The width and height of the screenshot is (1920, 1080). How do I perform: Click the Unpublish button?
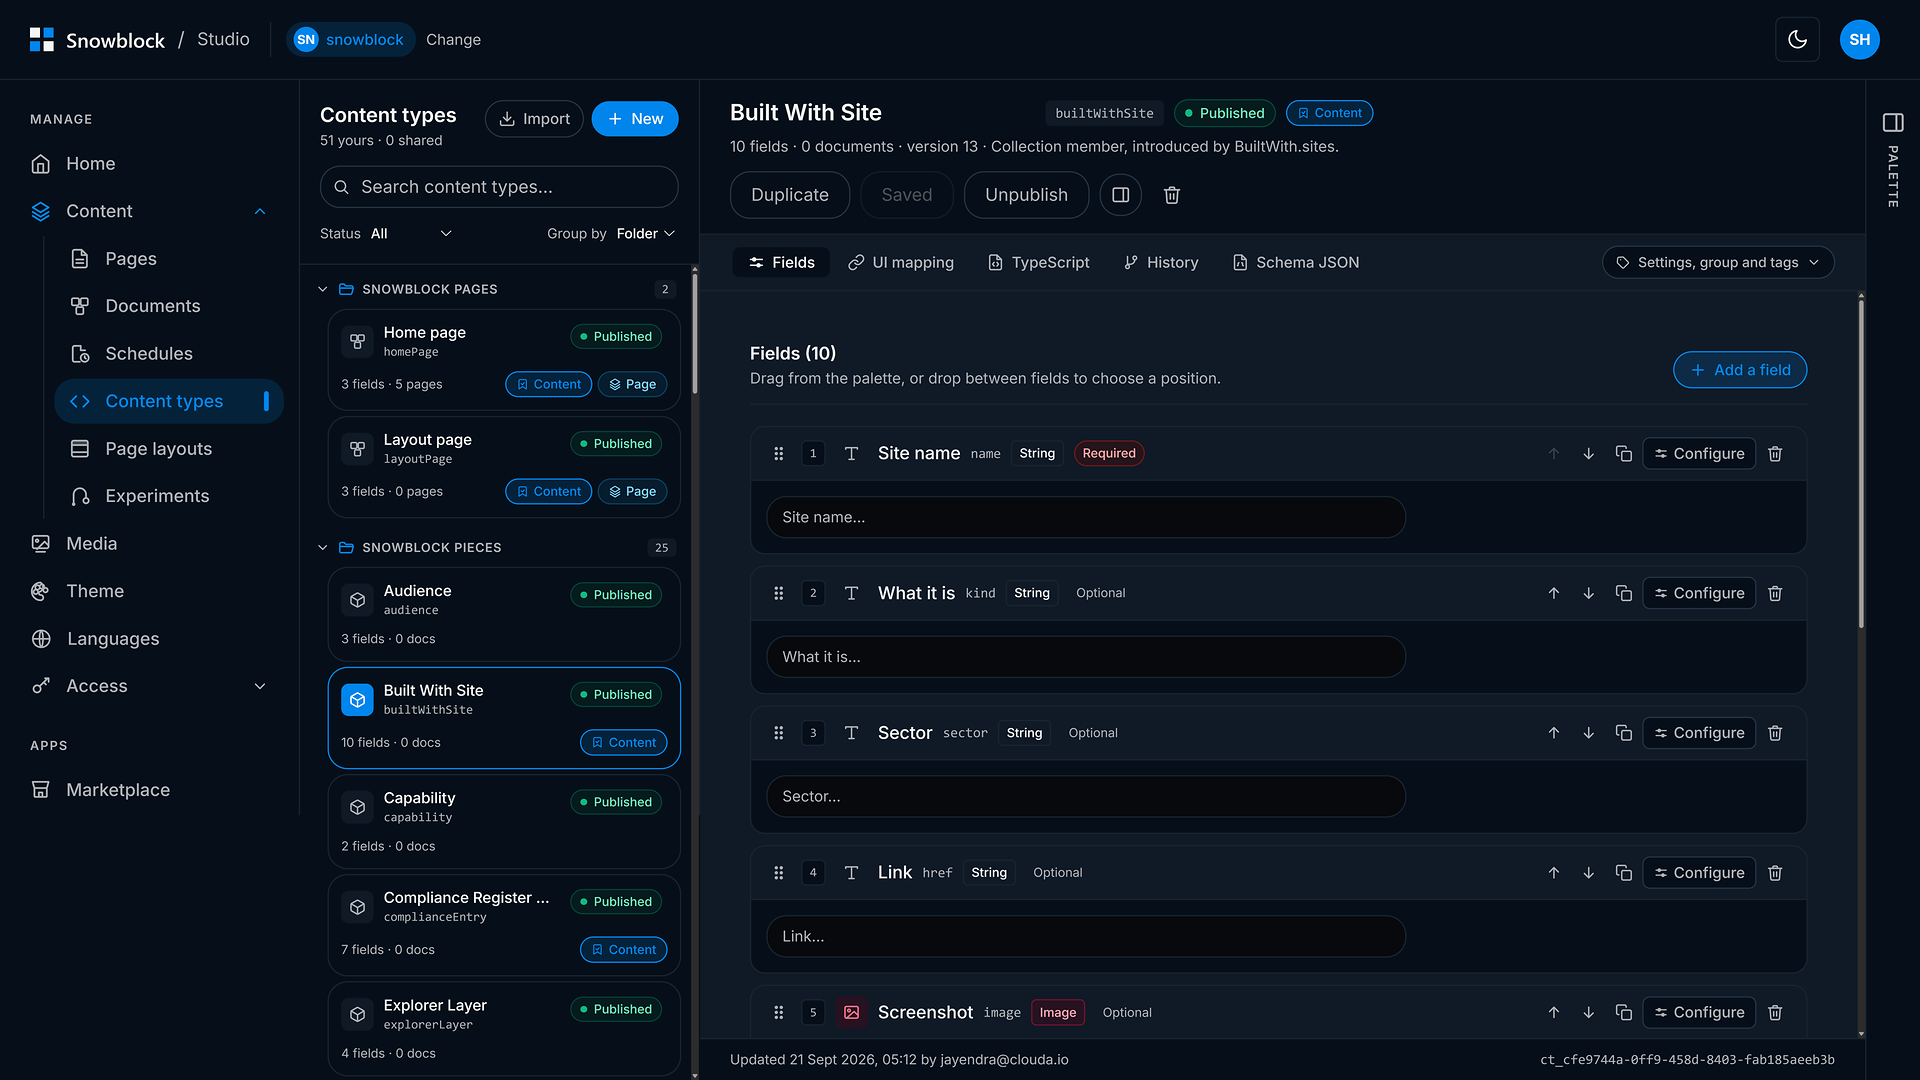(1026, 195)
